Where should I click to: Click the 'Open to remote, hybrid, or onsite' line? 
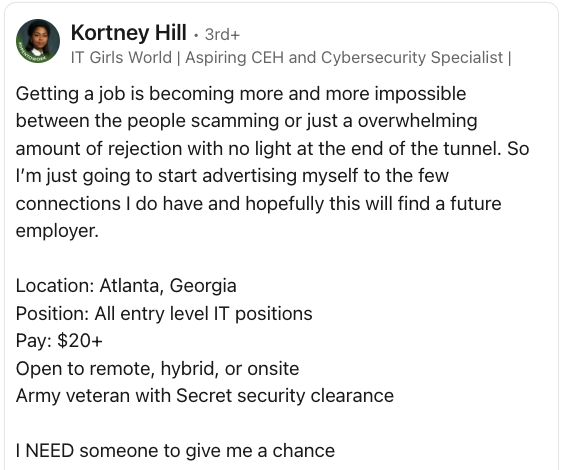pos(158,369)
